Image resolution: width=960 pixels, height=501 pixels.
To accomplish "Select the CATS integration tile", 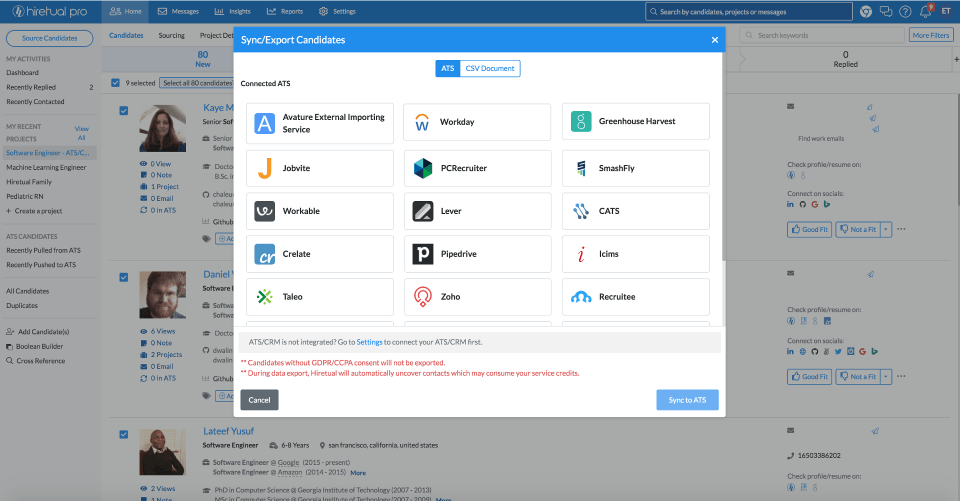I will point(636,211).
